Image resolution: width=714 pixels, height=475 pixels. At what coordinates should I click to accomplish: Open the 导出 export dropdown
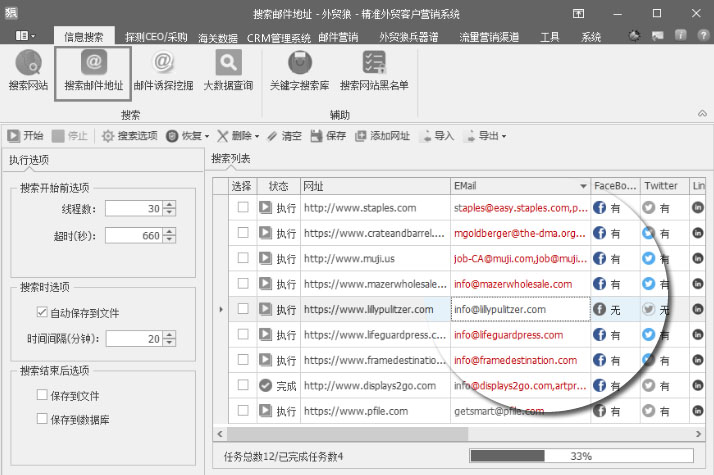[x=488, y=136]
